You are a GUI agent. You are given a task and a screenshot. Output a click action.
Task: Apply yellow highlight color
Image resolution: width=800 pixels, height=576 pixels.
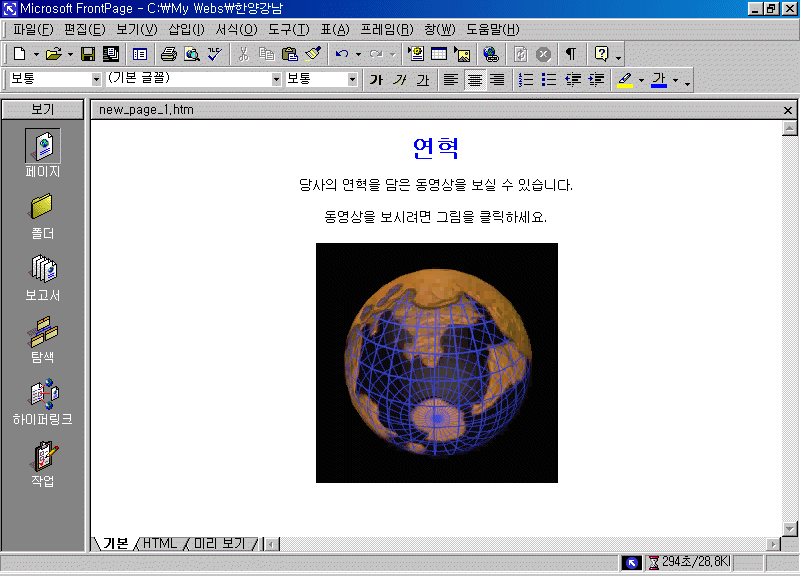[625, 80]
